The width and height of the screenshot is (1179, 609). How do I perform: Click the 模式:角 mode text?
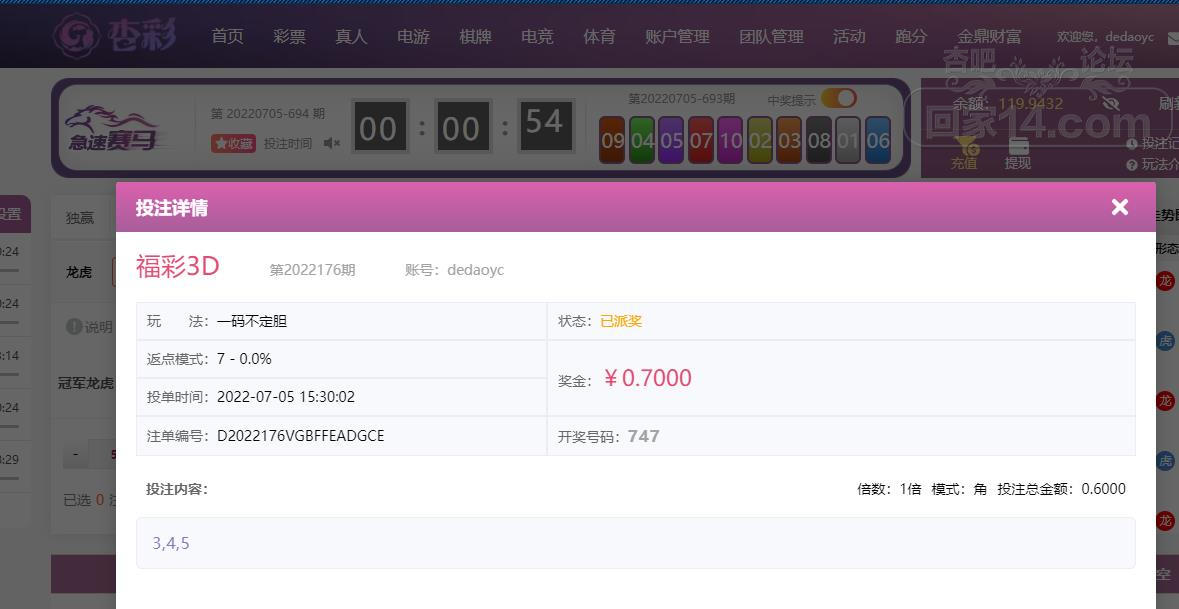[959, 489]
